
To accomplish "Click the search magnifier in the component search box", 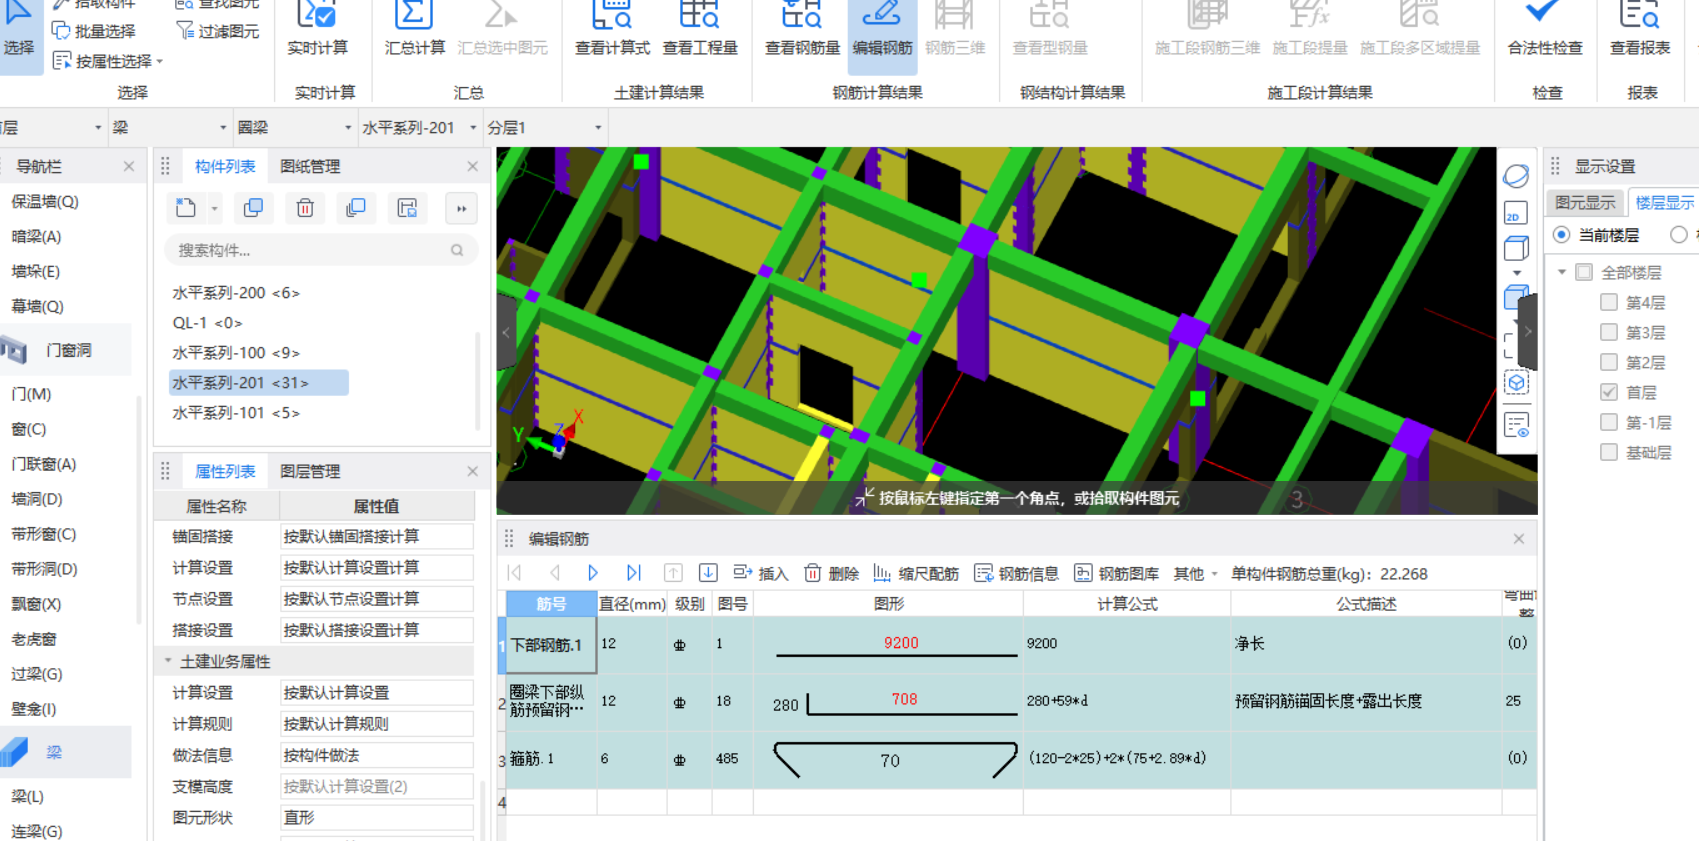I will [x=457, y=250].
